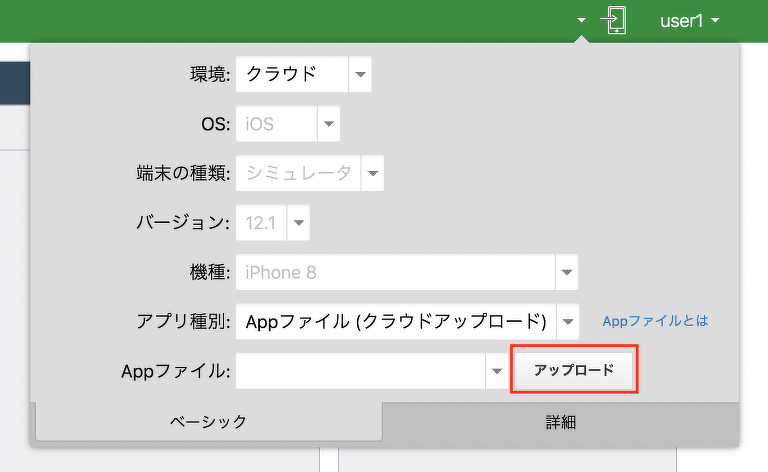Image resolution: width=768 pixels, height=472 pixels.
Task: Click the empty Appファイル input field
Action: click(360, 371)
